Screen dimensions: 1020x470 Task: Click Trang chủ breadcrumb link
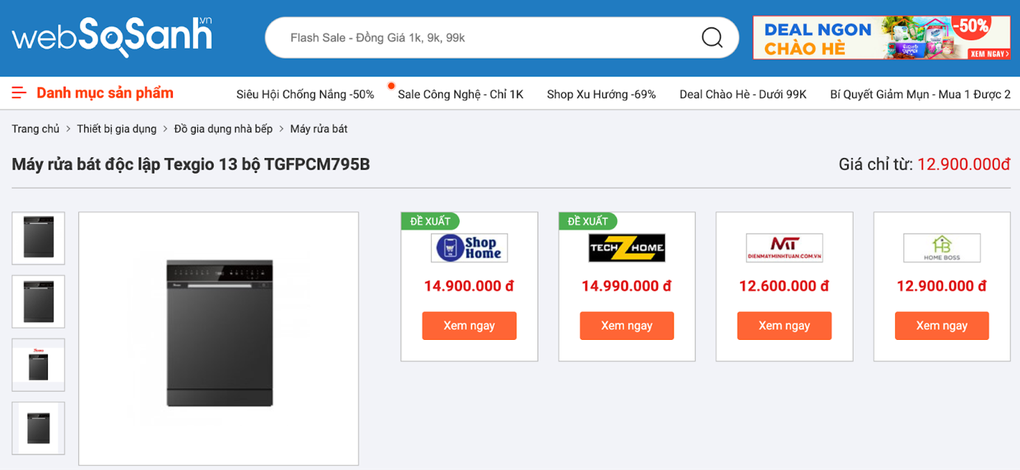36,129
